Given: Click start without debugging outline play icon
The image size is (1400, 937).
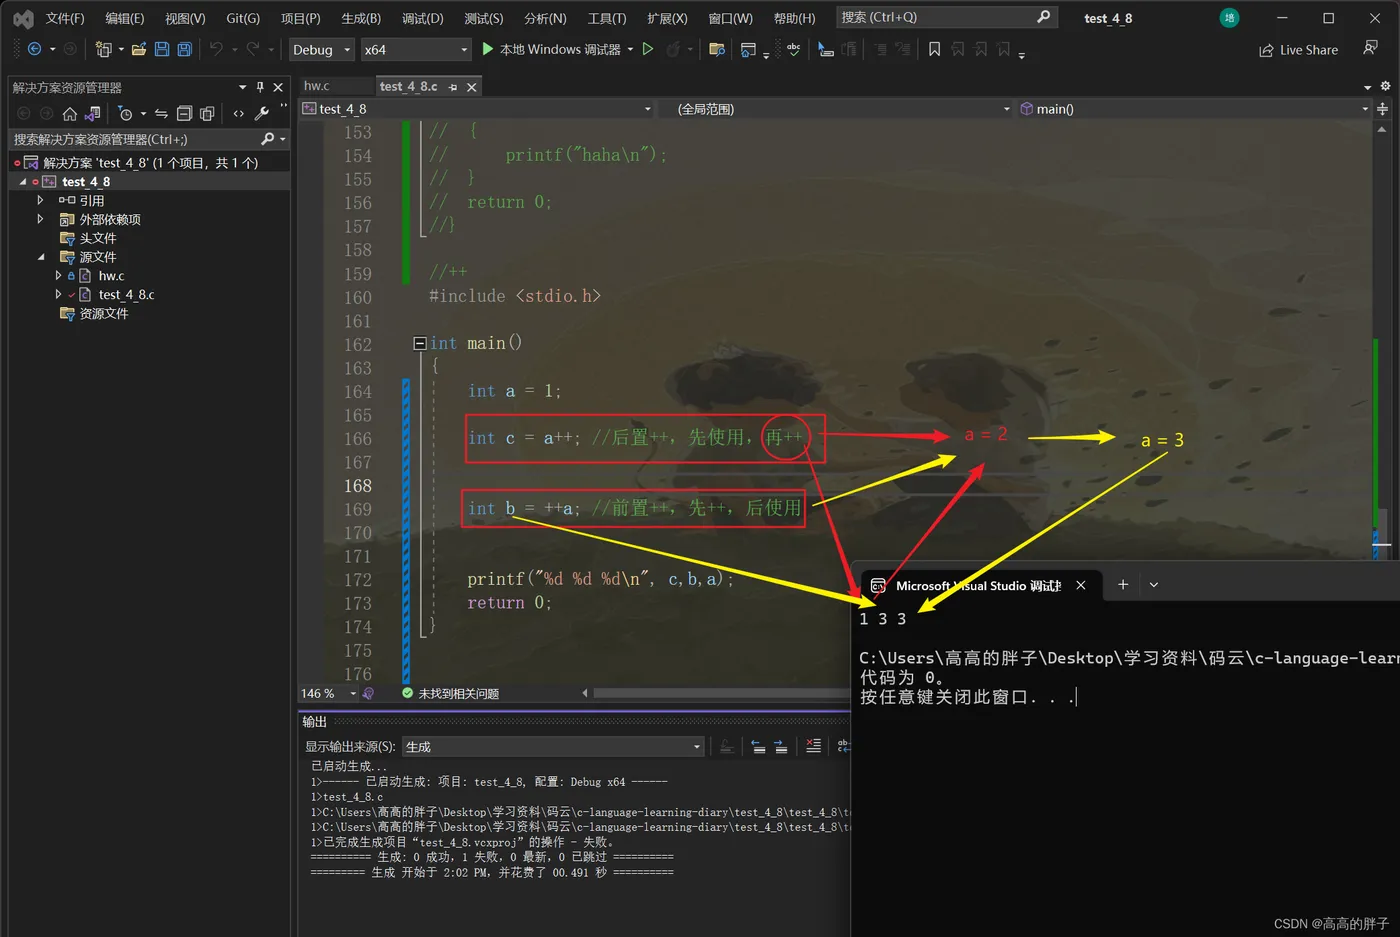Looking at the screenshot, I should [648, 49].
